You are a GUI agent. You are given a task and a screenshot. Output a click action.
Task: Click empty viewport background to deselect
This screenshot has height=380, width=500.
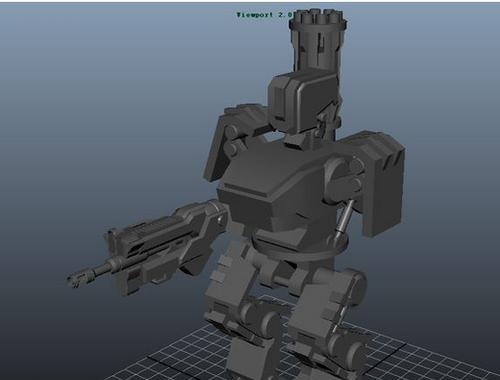coord(83,100)
